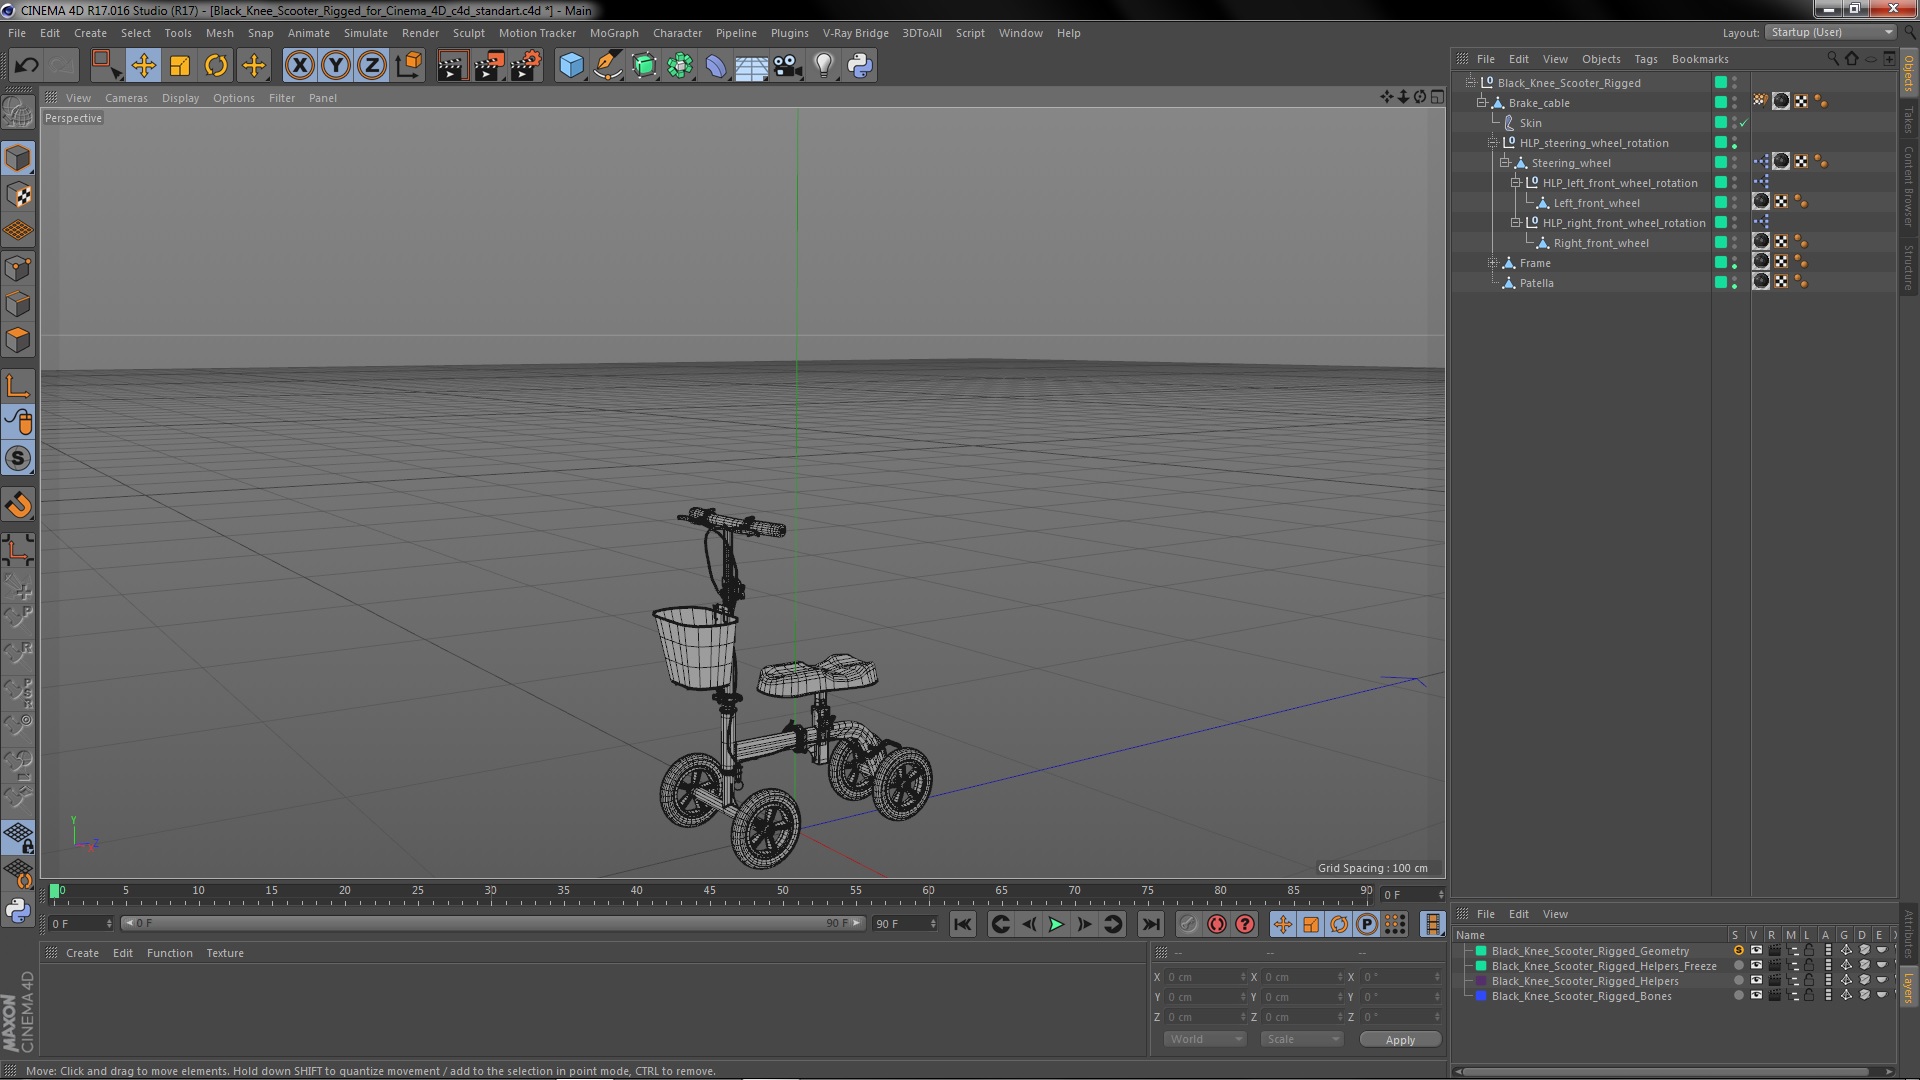The image size is (1920, 1080).
Task: Toggle visibility of Black_Knee_Scooter_Rigged_Bones layer
Action: click(1756, 996)
